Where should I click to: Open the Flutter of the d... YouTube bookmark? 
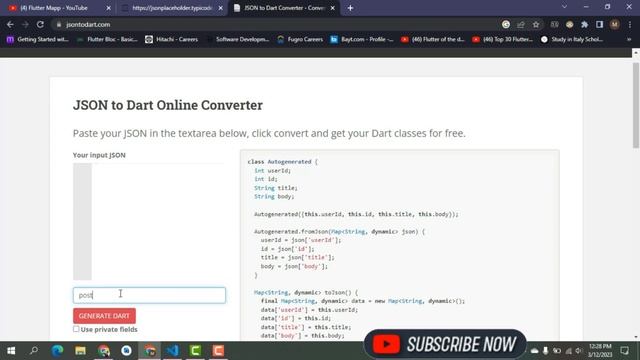[433, 40]
